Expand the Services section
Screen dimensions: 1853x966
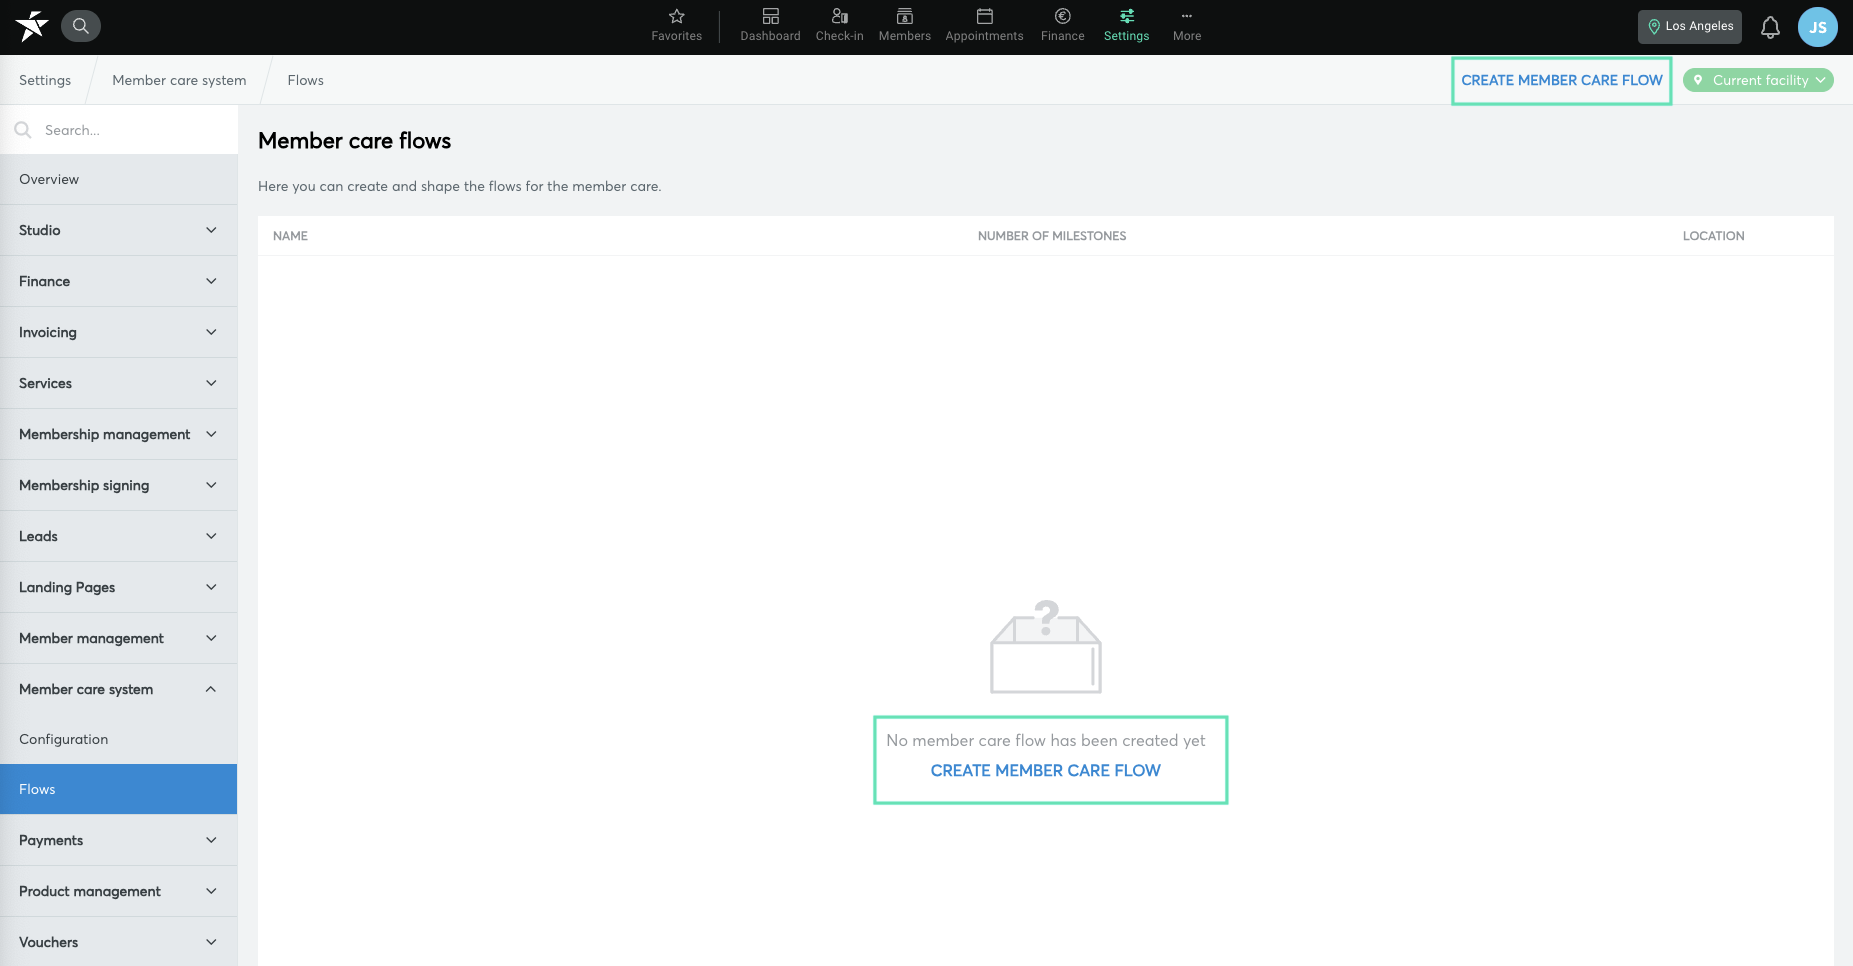[x=119, y=384]
